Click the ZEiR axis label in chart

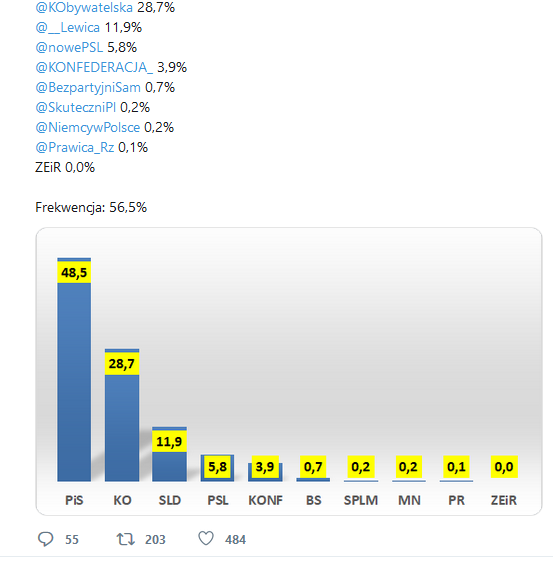coord(504,500)
